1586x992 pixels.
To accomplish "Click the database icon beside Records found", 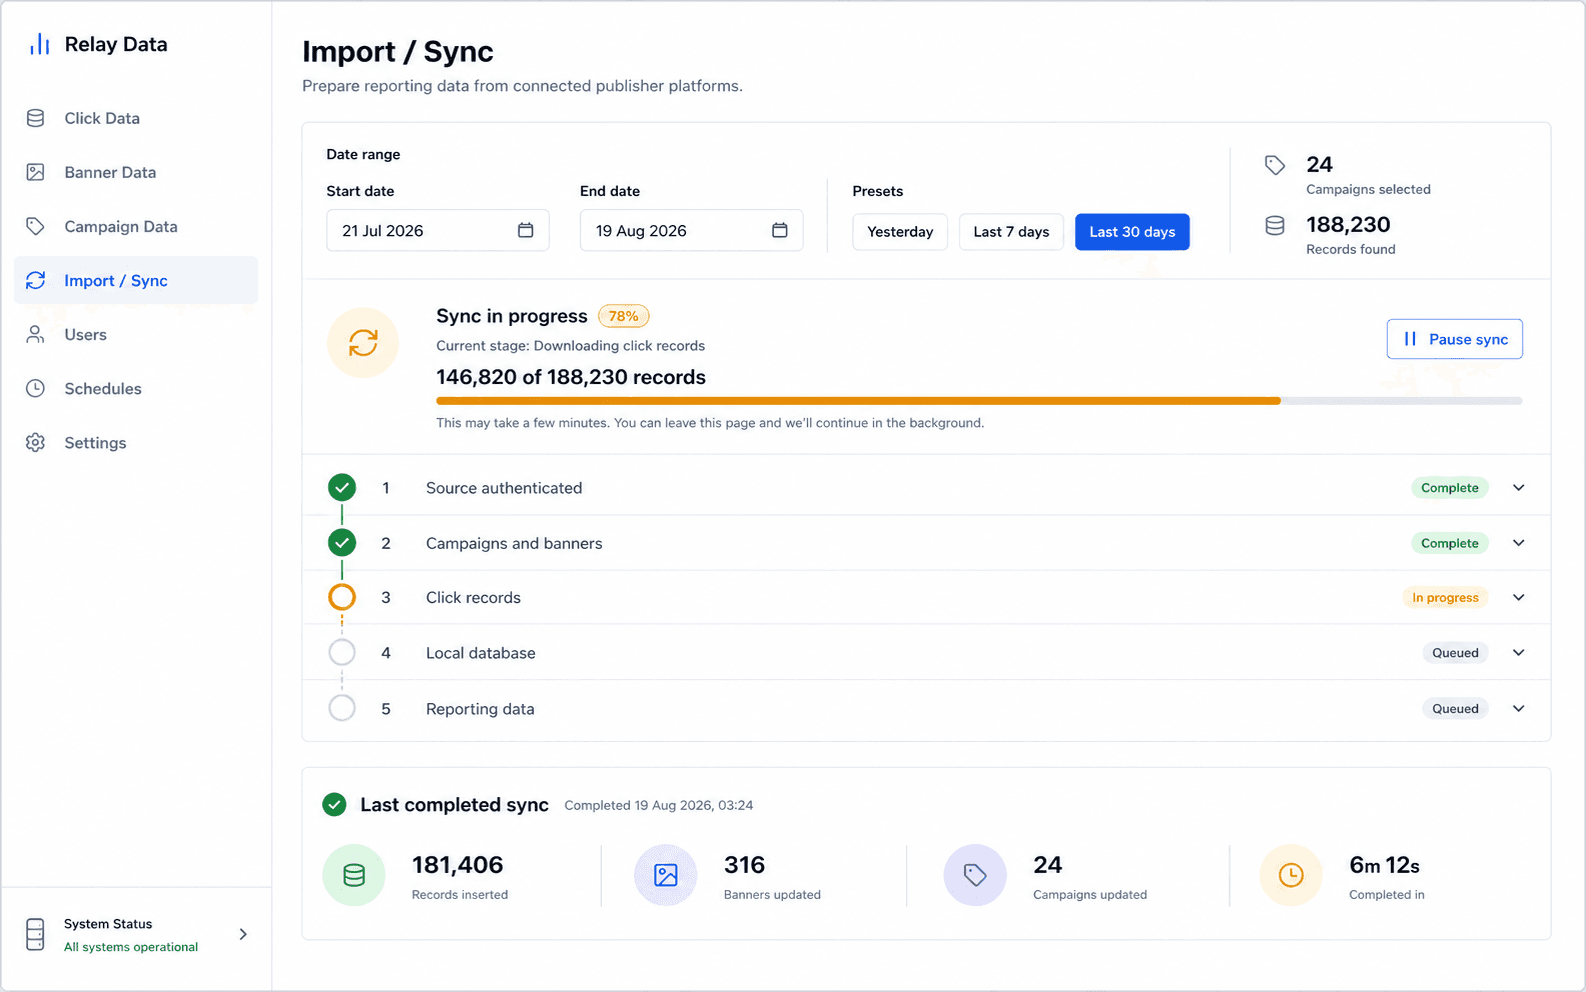I will click(x=1274, y=225).
